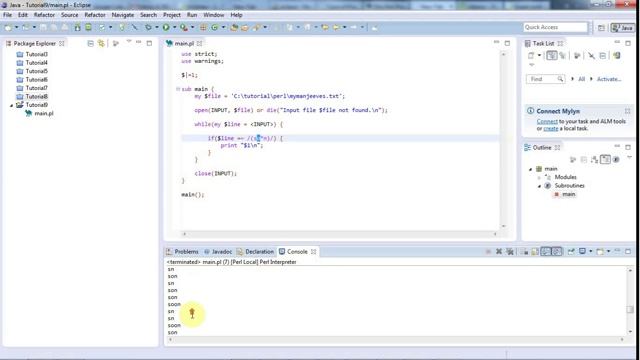Viewport: 640px width, 360px height.
Task: Open Display Selected Console dropdown arrow
Action: pos(590,251)
